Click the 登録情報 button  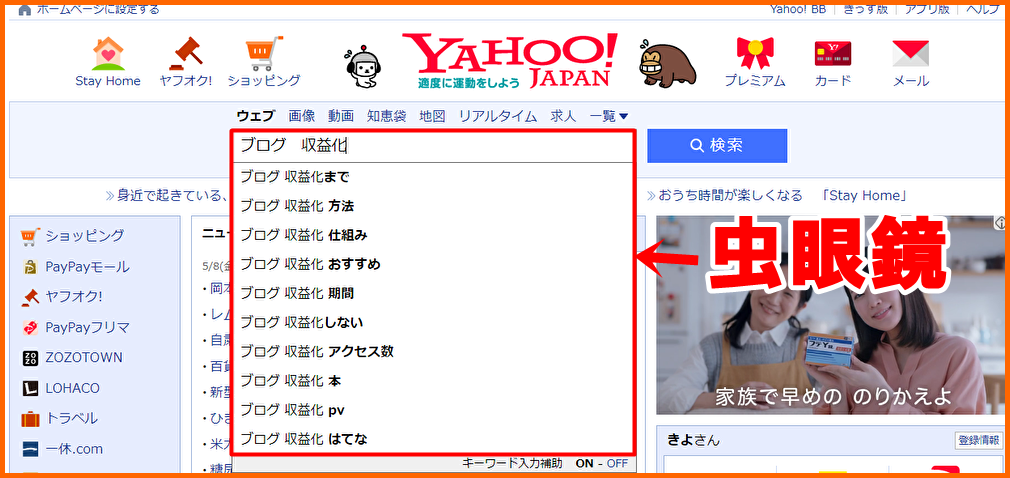(978, 441)
